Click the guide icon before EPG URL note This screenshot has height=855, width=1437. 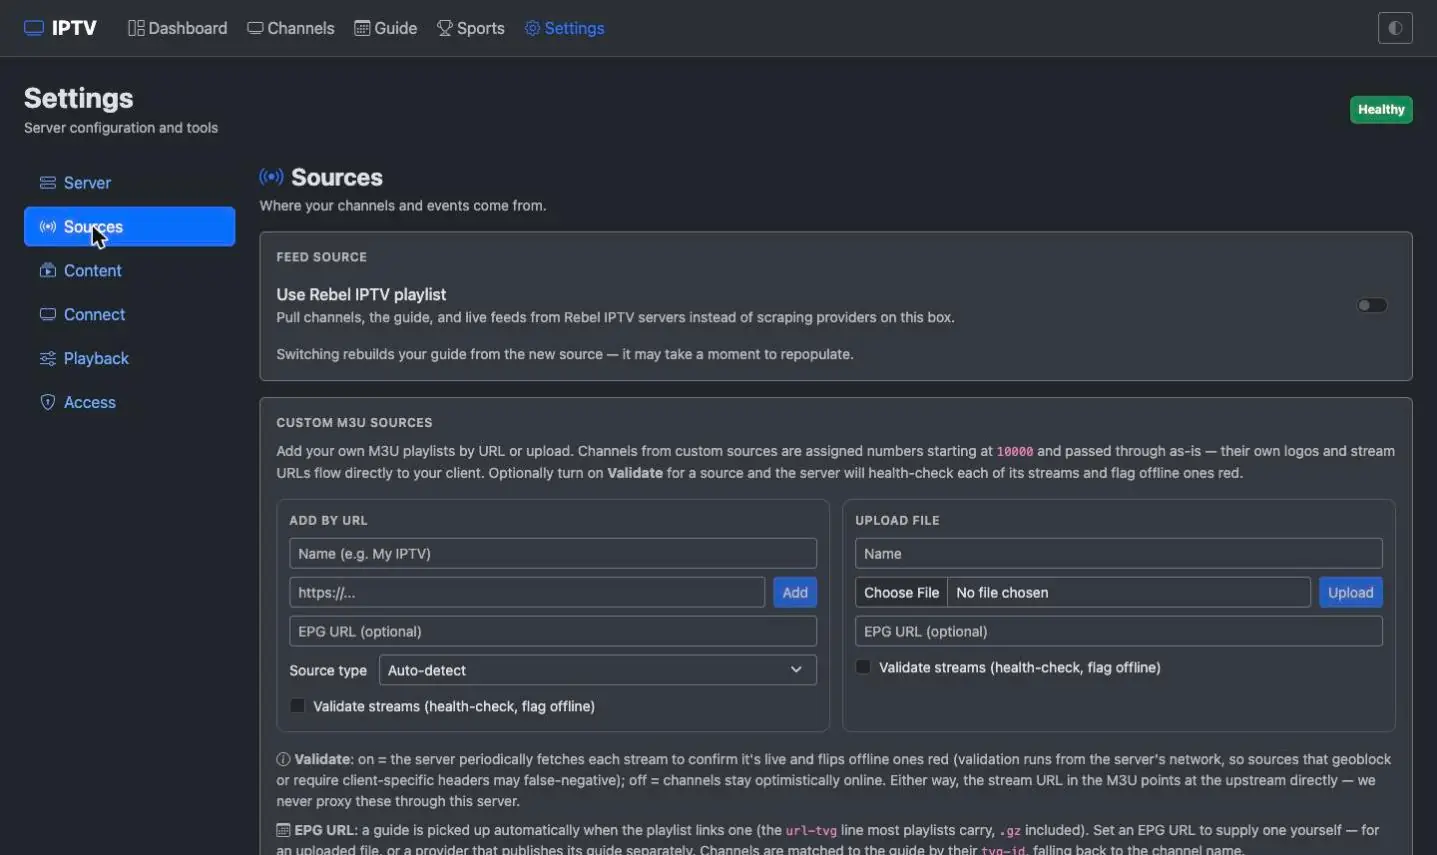[x=283, y=830]
